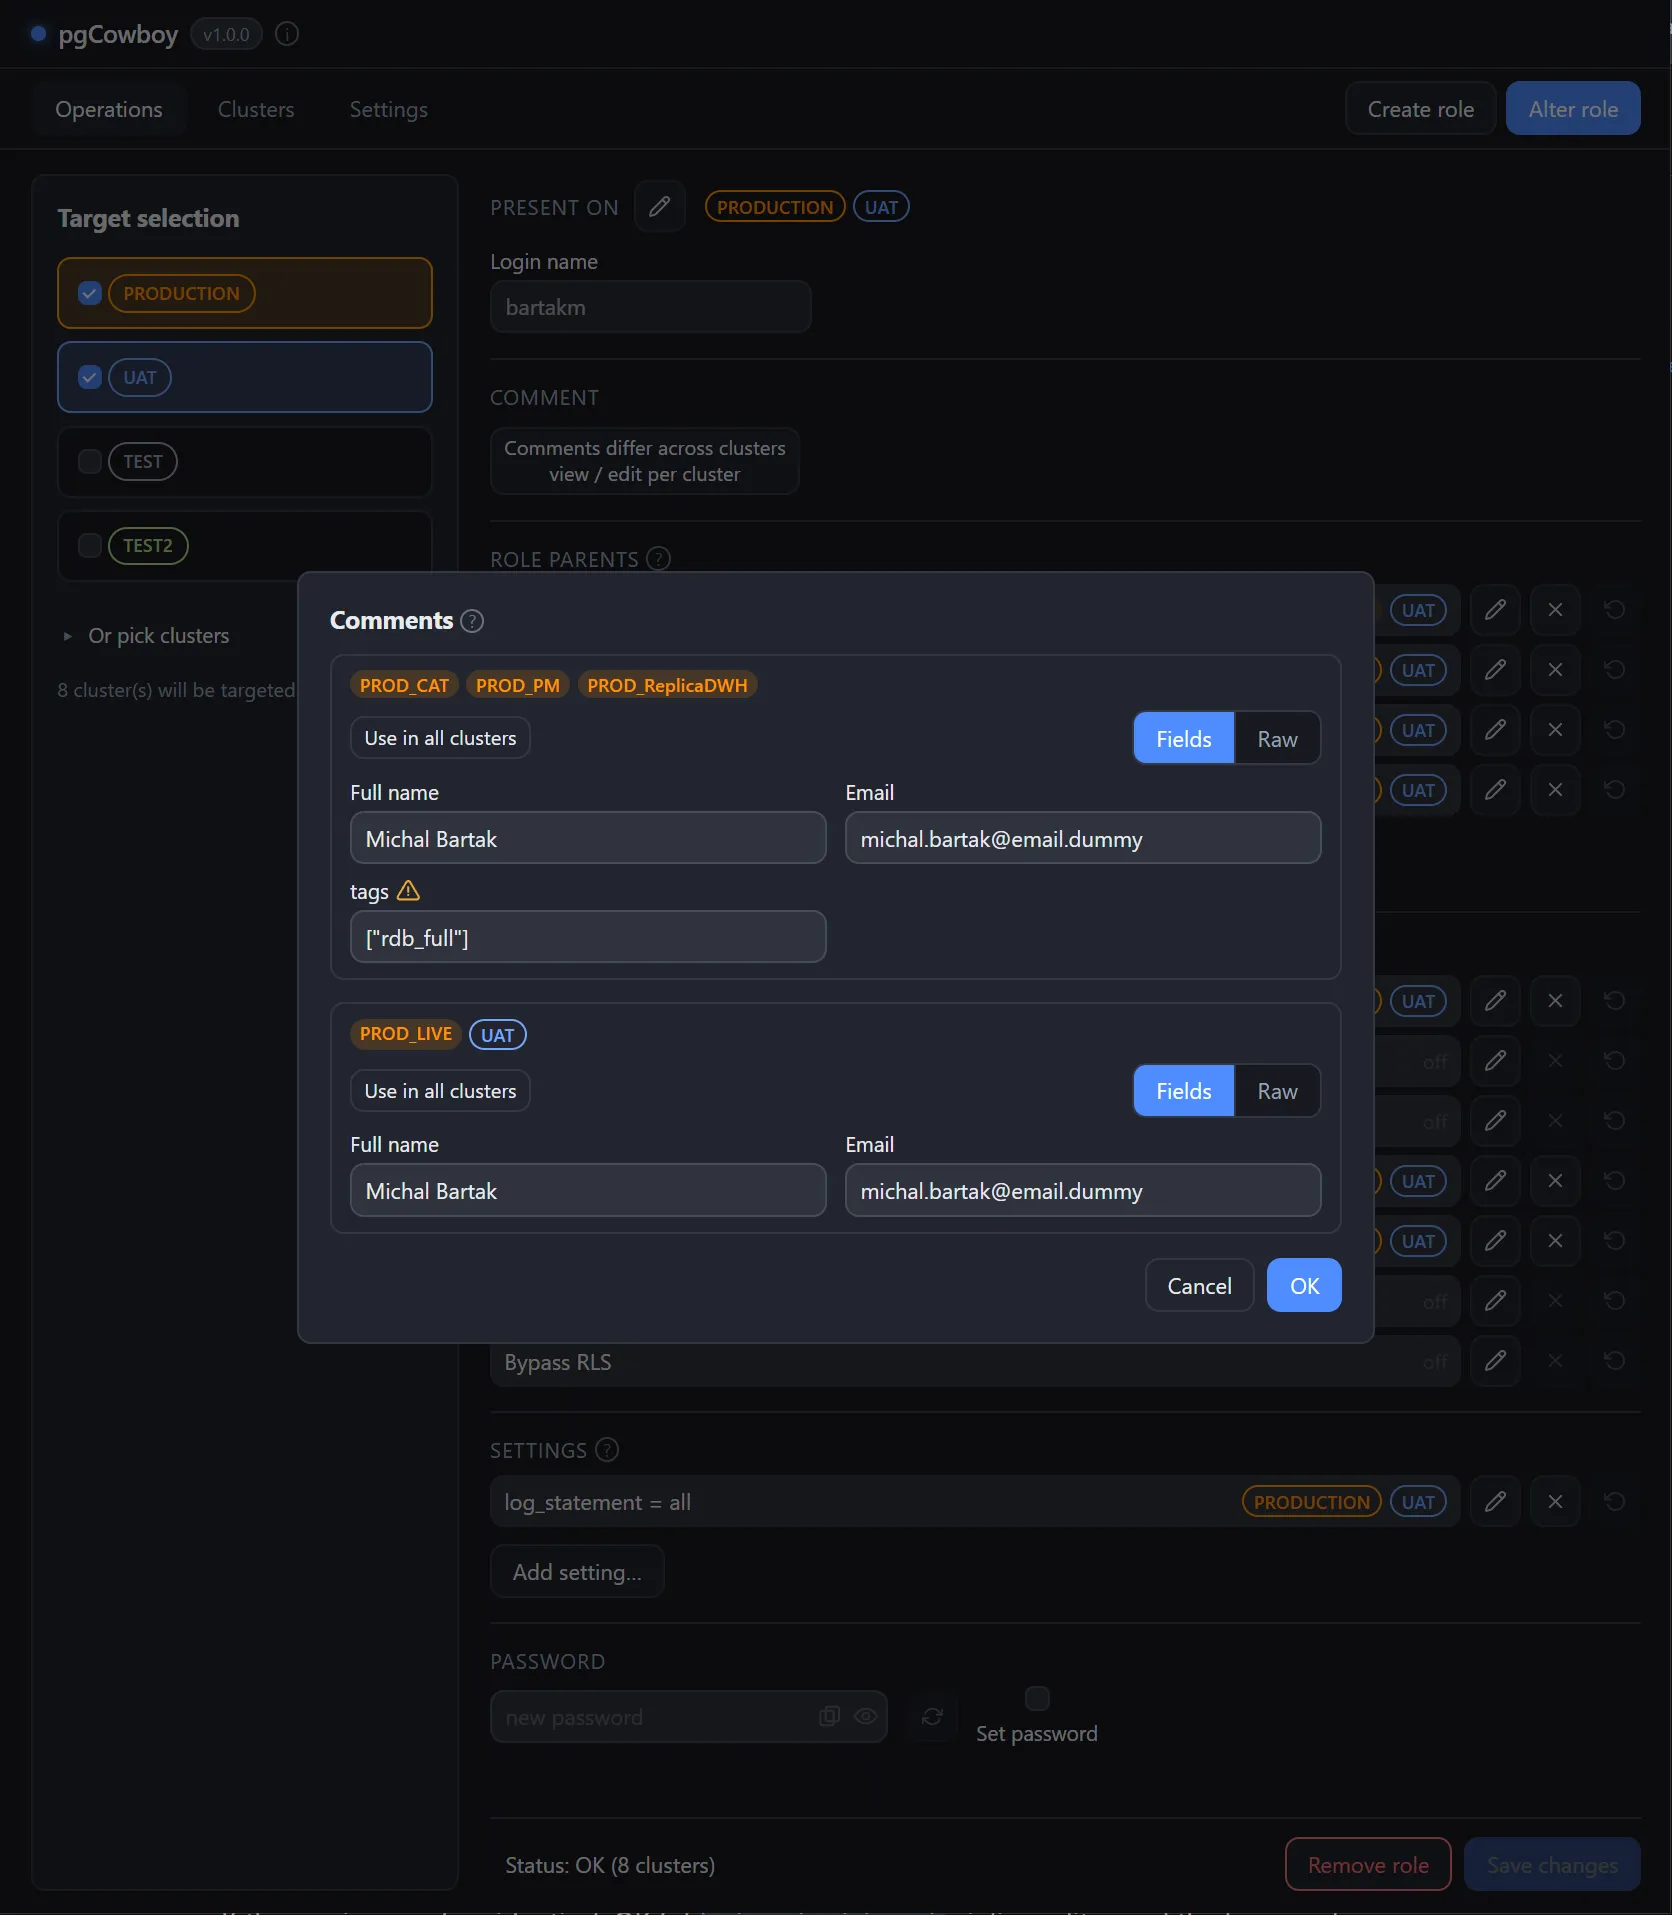
Task: Click the tags field containing rdb_full
Action: coord(588,937)
